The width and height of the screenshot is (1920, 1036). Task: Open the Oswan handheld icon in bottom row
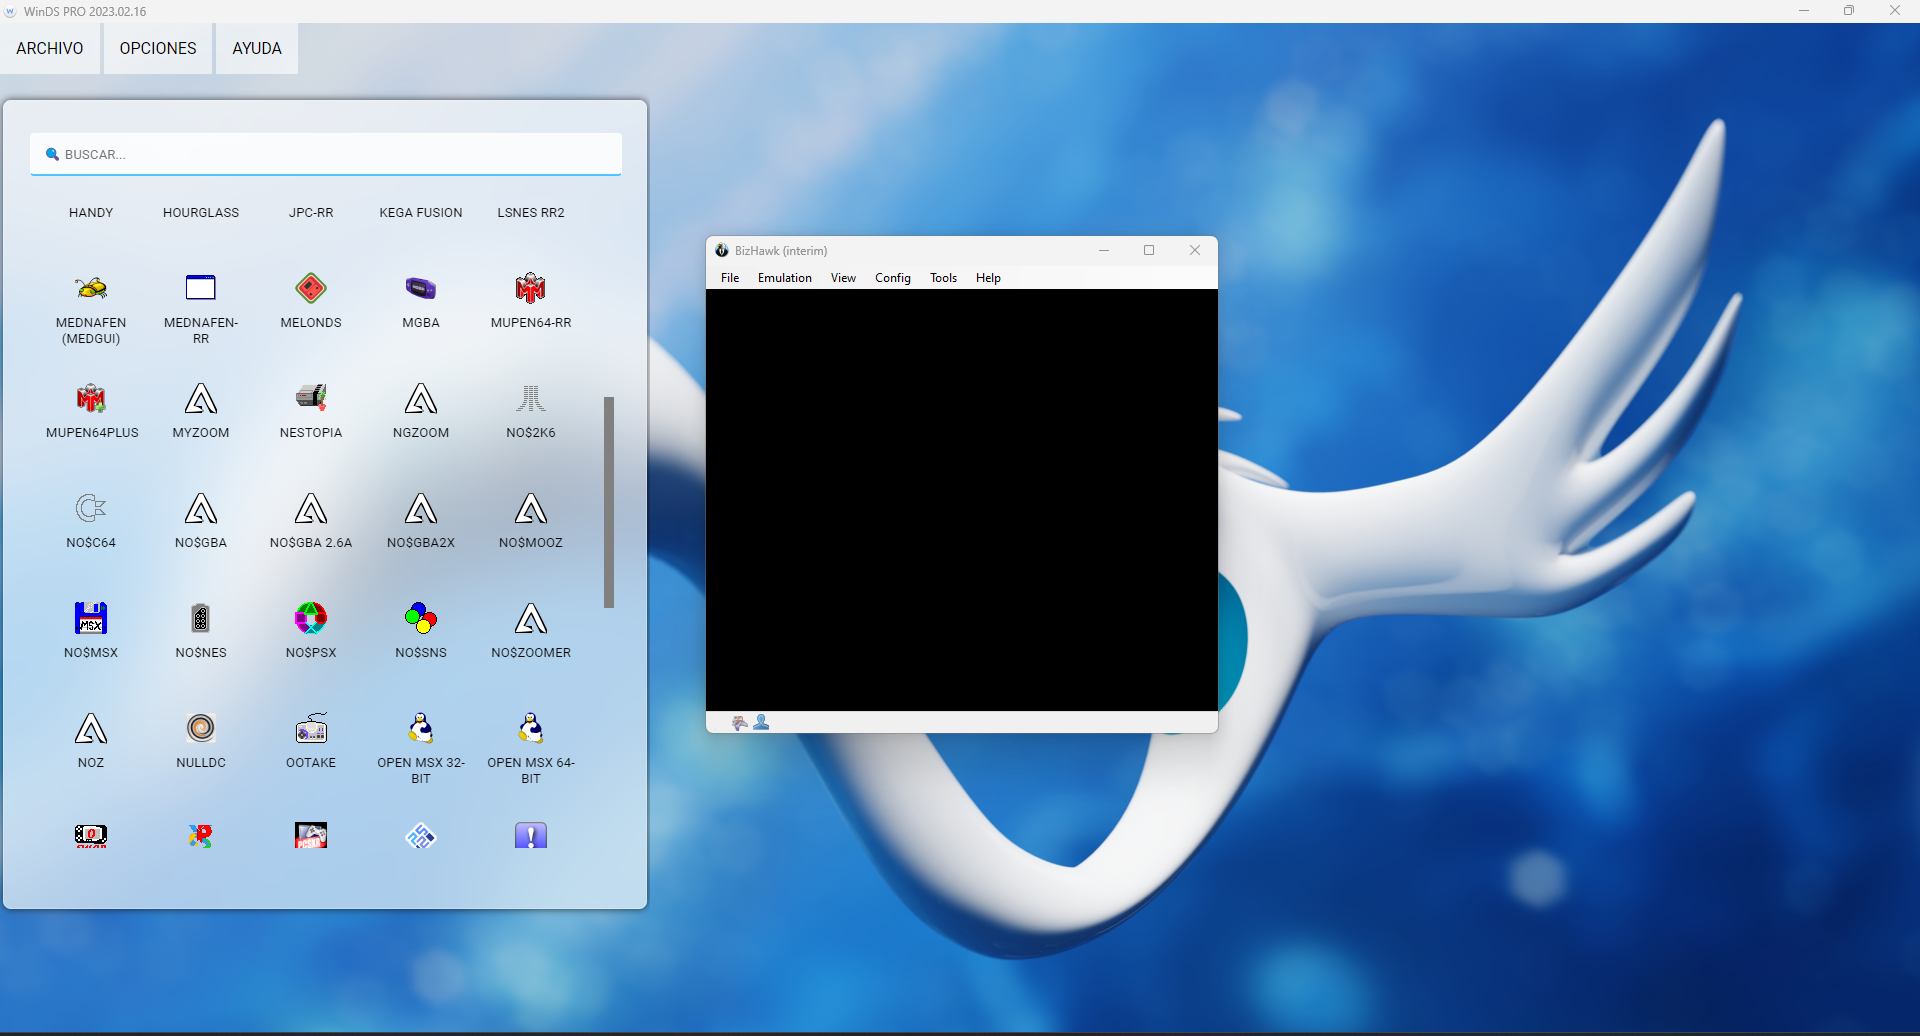tap(91, 836)
